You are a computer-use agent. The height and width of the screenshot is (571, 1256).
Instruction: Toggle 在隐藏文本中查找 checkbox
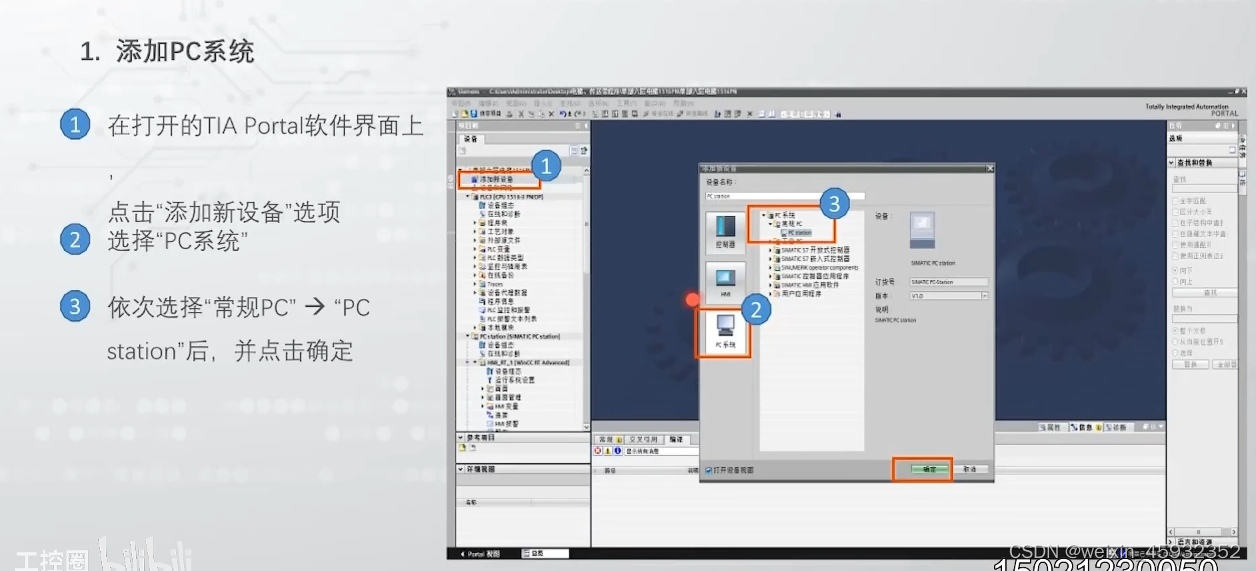(1175, 234)
